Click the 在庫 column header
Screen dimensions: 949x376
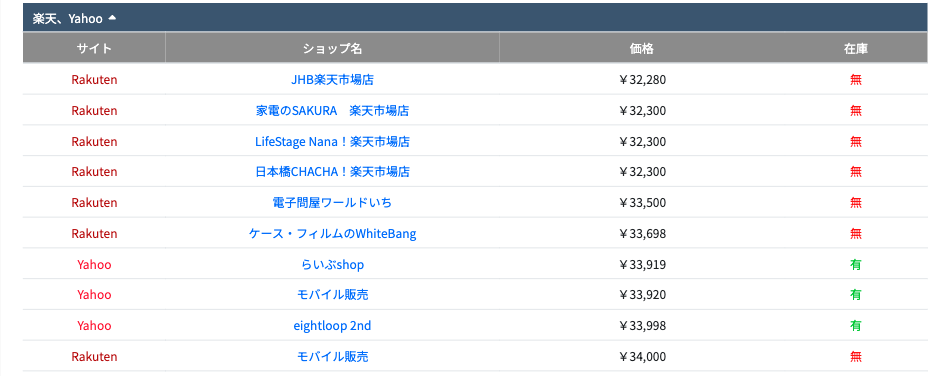(856, 48)
